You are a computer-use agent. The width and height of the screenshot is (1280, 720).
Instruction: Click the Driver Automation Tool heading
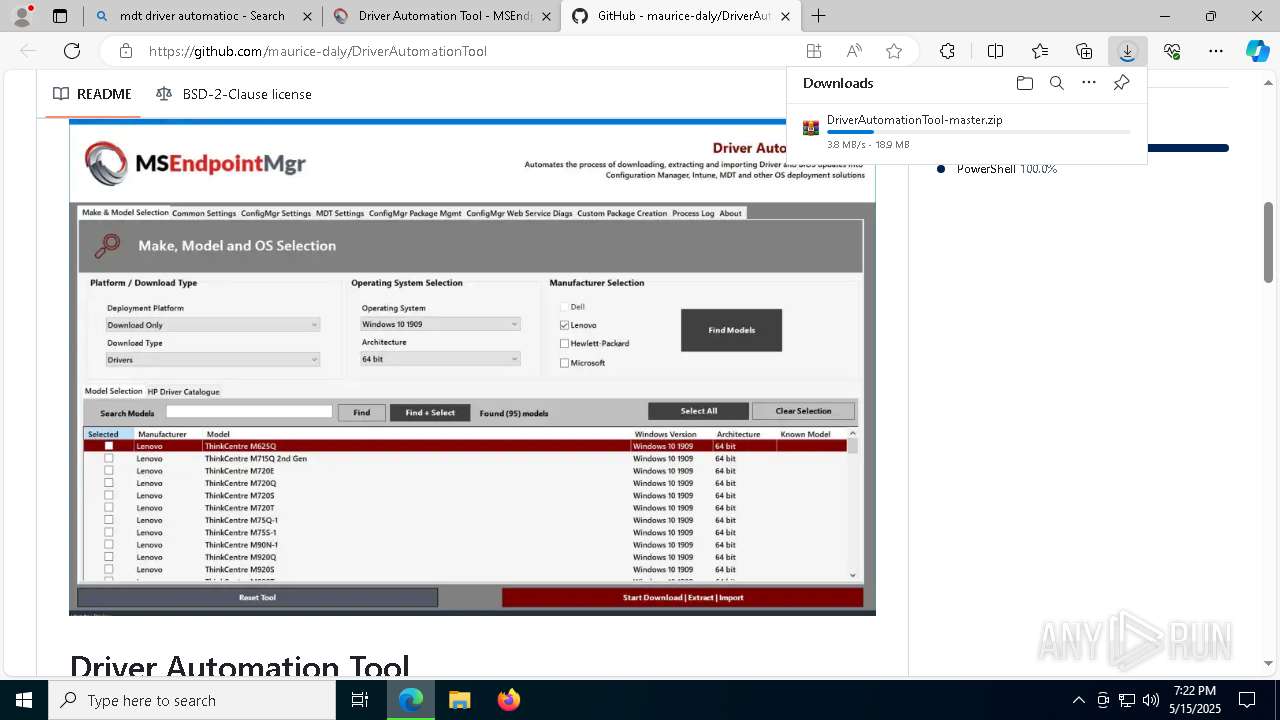(x=240, y=667)
